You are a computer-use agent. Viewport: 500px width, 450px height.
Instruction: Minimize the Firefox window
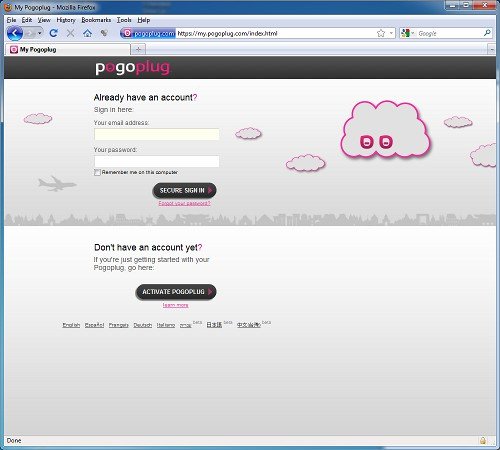tap(452, 5)
